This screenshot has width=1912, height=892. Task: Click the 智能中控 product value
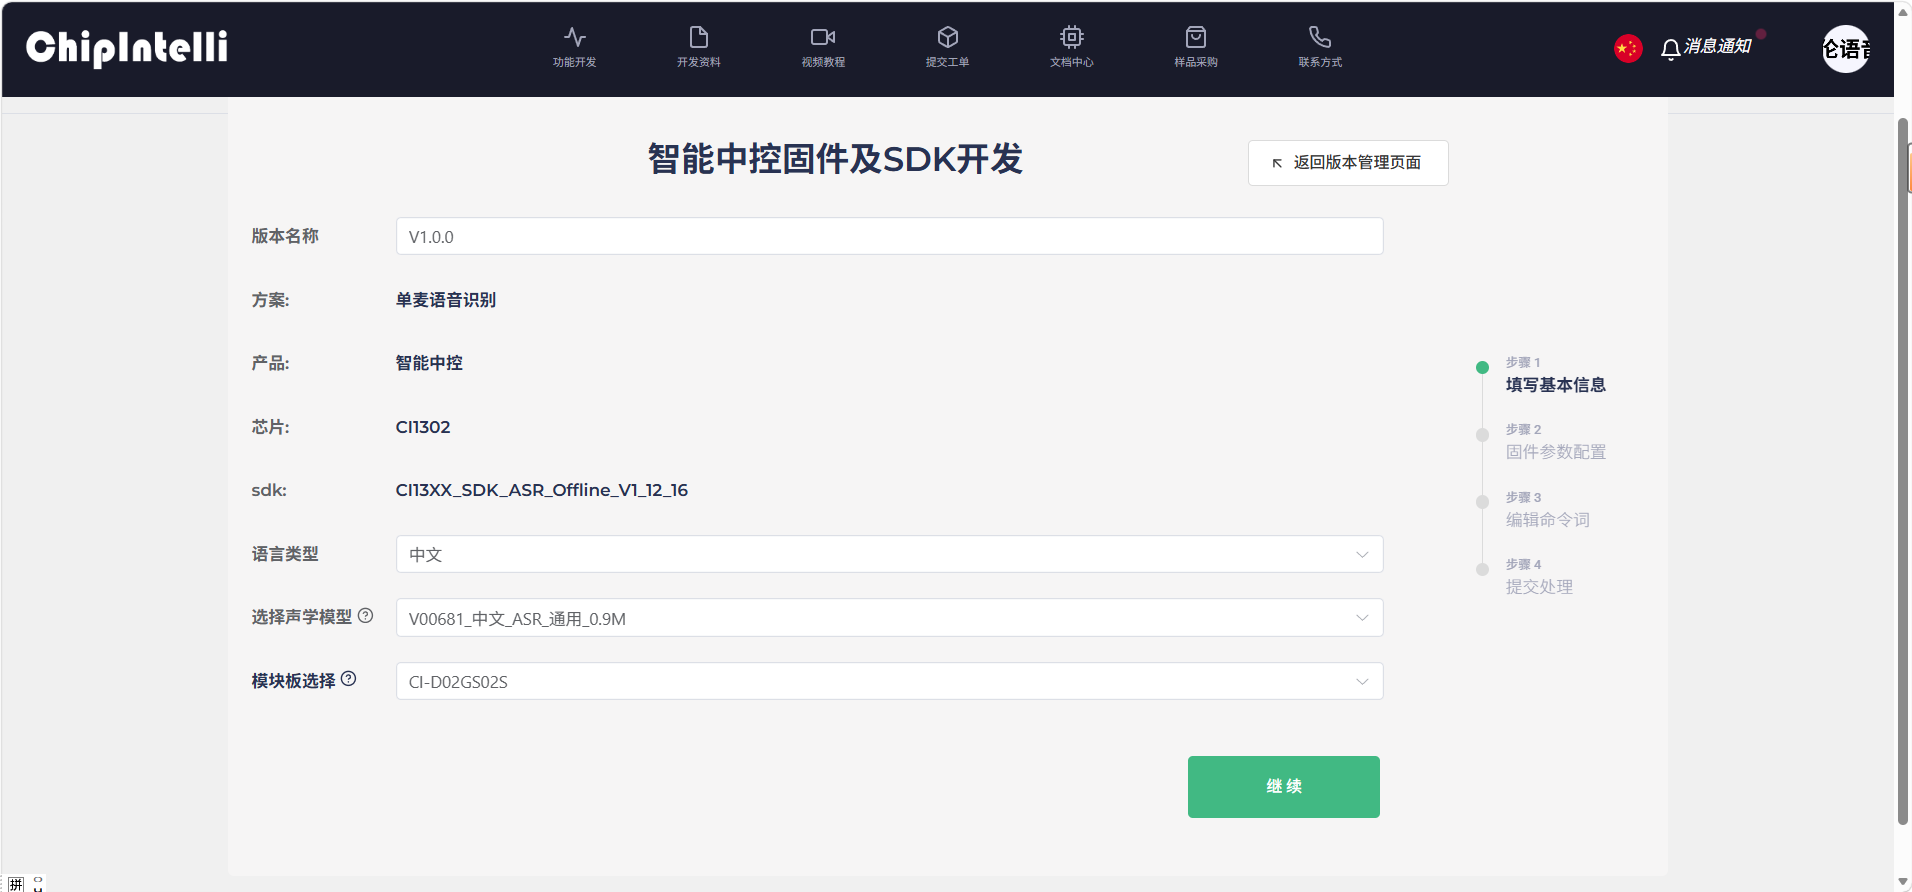(x=429, y=363)
